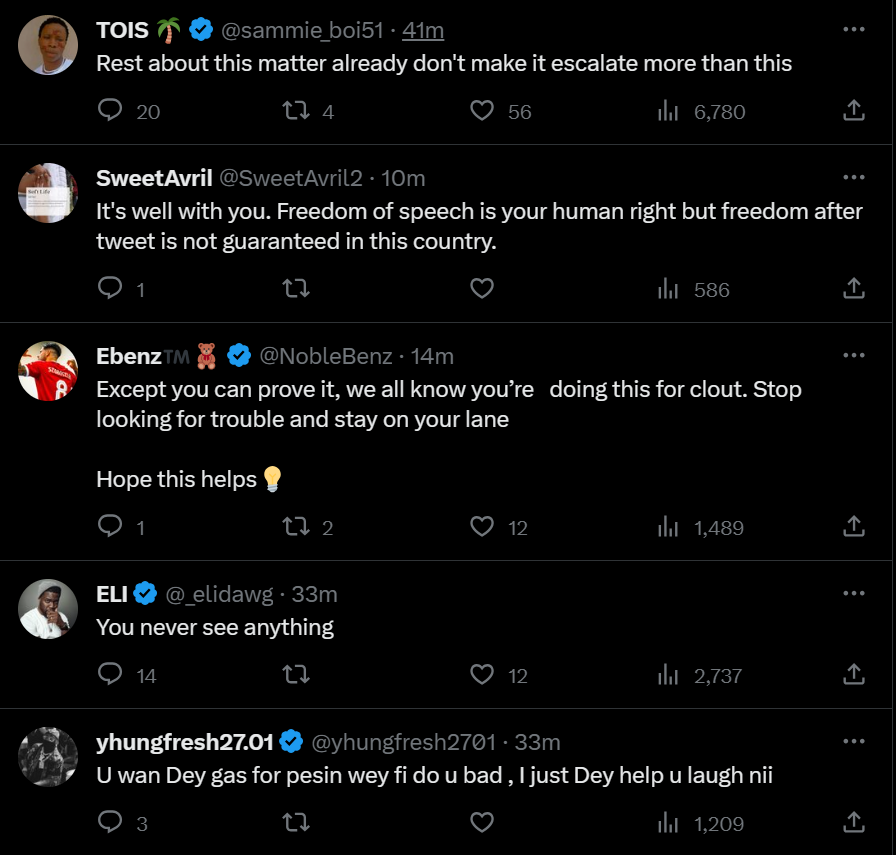Viewport: 896px width, 855px height.
Task: View analytics on Ebenz's tweet
Action: 668,527
